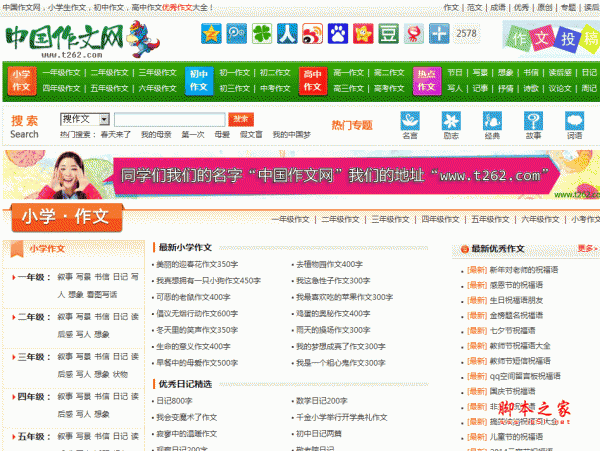The height and width of the screenshot is (451, 600).
Task: Open the 搜作文 search type dropdown
Action: (x=85, y=119)
